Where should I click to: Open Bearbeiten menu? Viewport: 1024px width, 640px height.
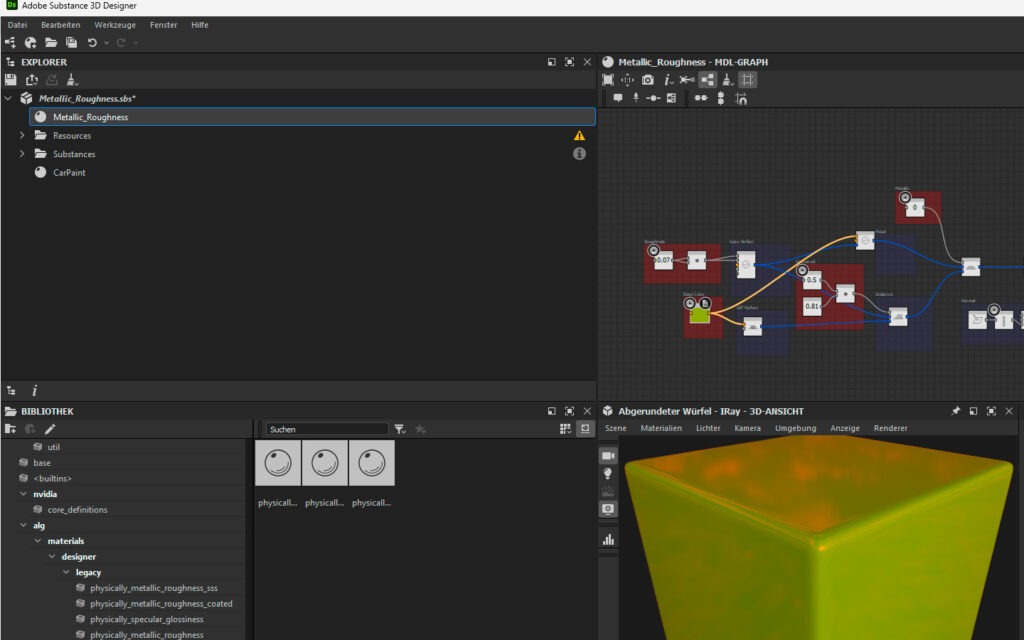61,25
